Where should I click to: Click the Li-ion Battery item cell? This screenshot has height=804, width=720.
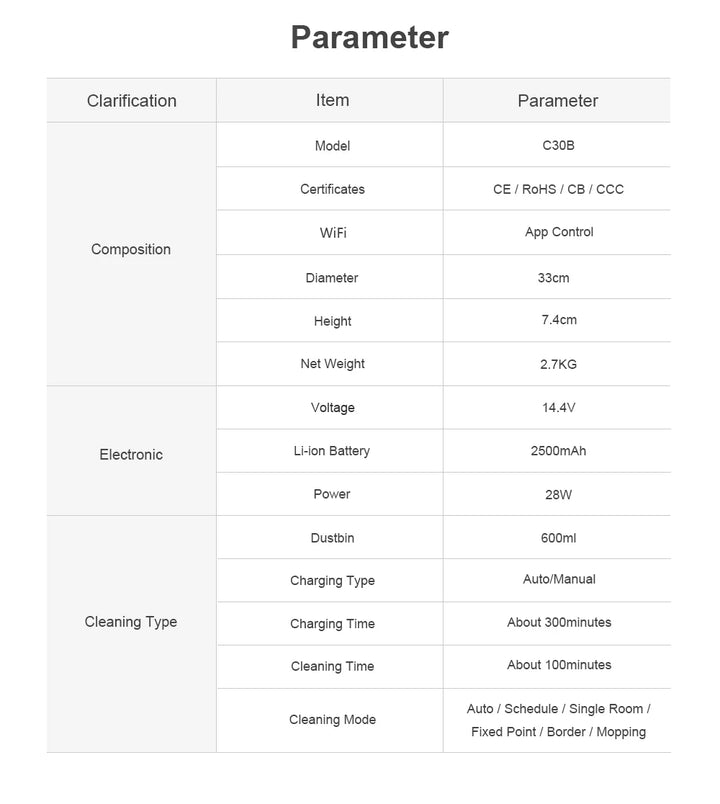[x=332, y=451]
